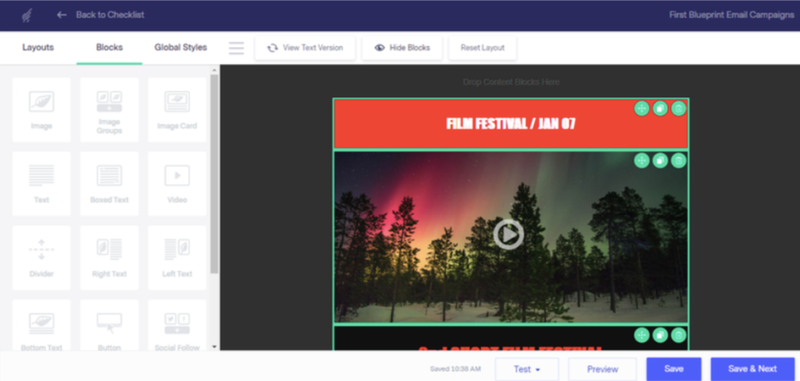Pick the Social Follow block
The image size is (800, 381).
(x=177, y=325)
